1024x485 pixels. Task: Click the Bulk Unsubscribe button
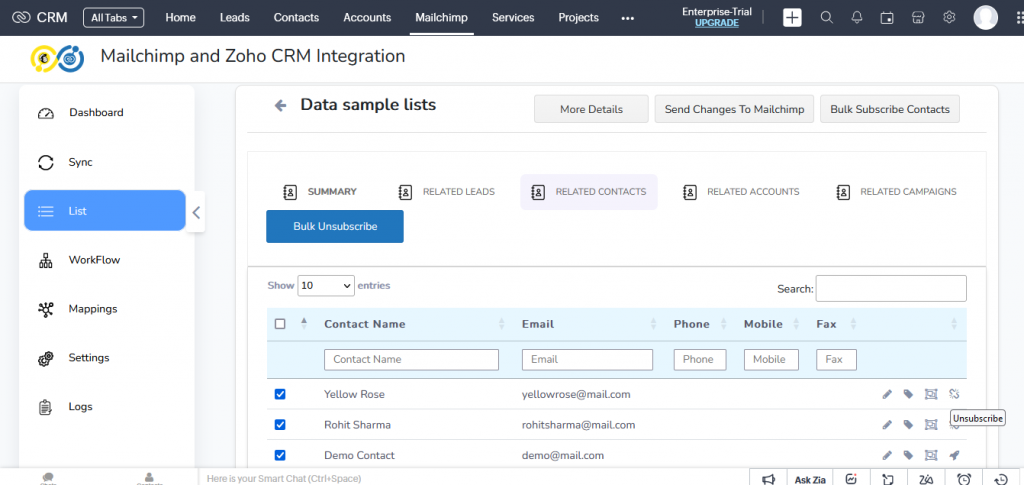pos(335,227)
